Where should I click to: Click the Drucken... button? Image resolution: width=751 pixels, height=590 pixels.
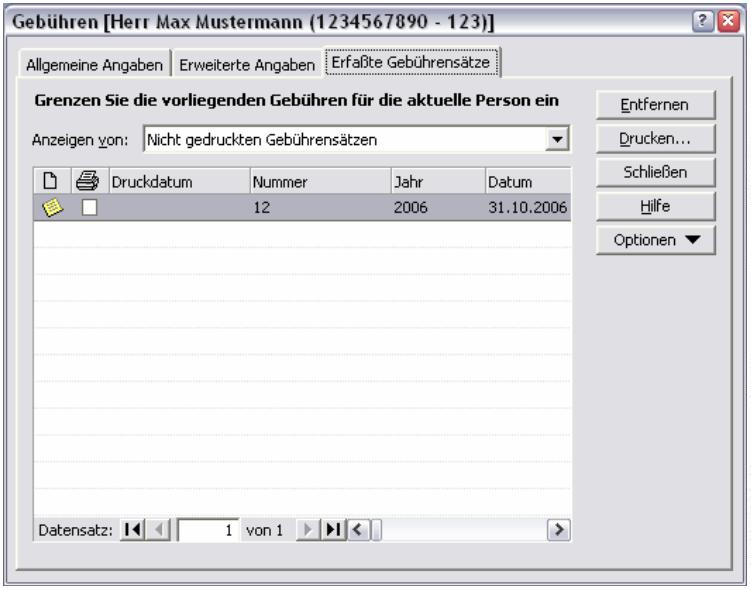(x=656, y=138)
